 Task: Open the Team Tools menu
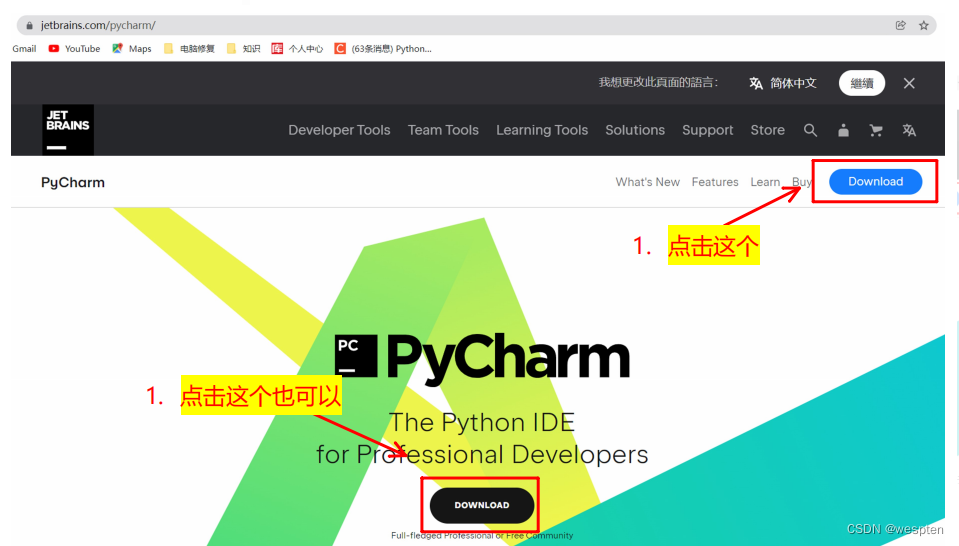[443, 130]
